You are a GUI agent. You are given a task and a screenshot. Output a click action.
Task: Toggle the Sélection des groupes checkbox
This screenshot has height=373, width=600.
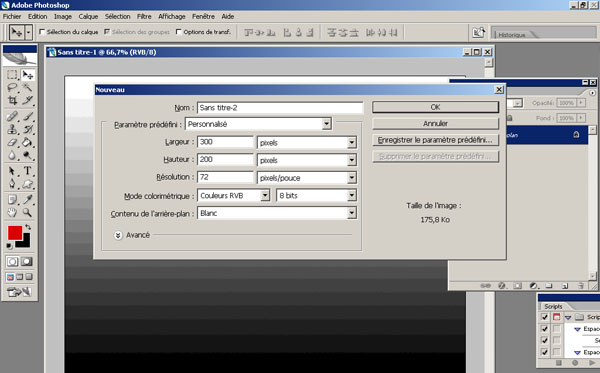[x=107, y=32]
